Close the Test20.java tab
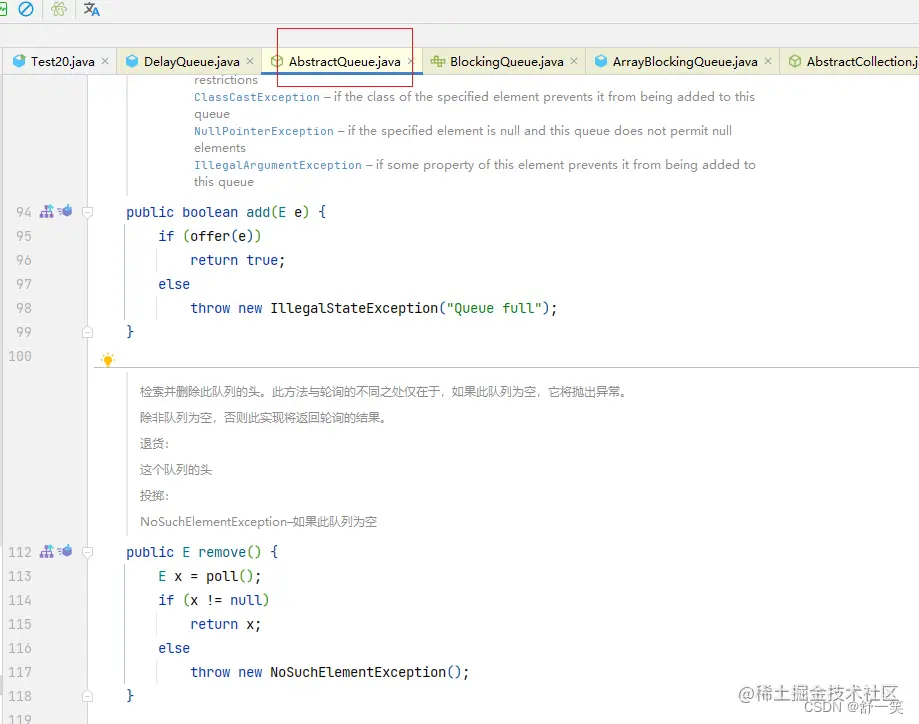Viewport: 919px width, 724px height. (x=105, y=61)
